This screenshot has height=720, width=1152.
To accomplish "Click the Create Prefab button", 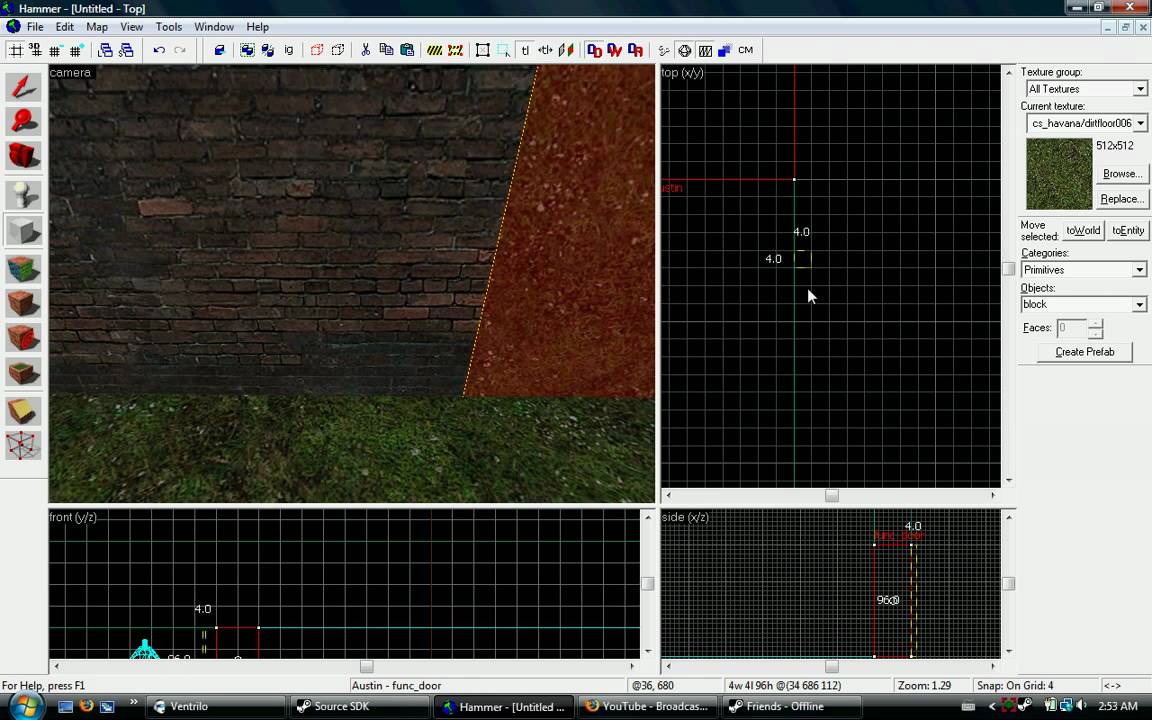I will coord(1084,352).
